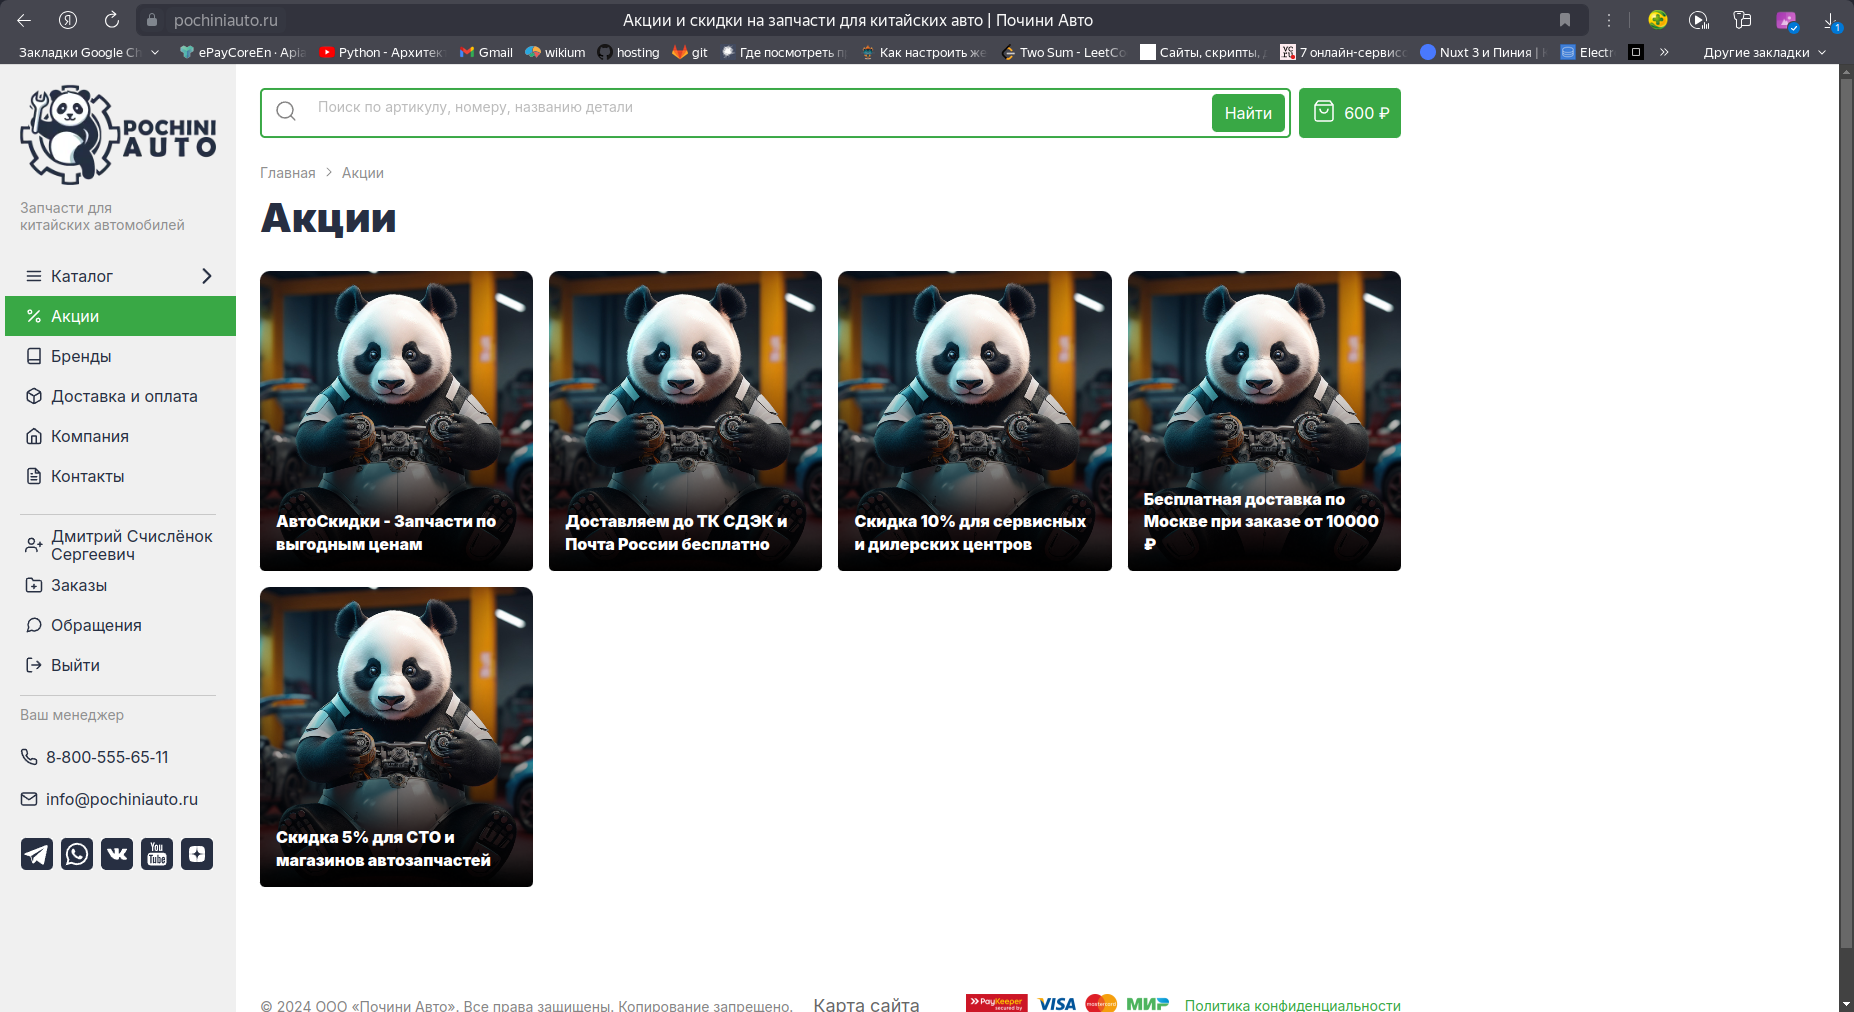Open the ePayCoreEn bookmark
Screen dimensions: 1854x1012
(x=243, y=52)
